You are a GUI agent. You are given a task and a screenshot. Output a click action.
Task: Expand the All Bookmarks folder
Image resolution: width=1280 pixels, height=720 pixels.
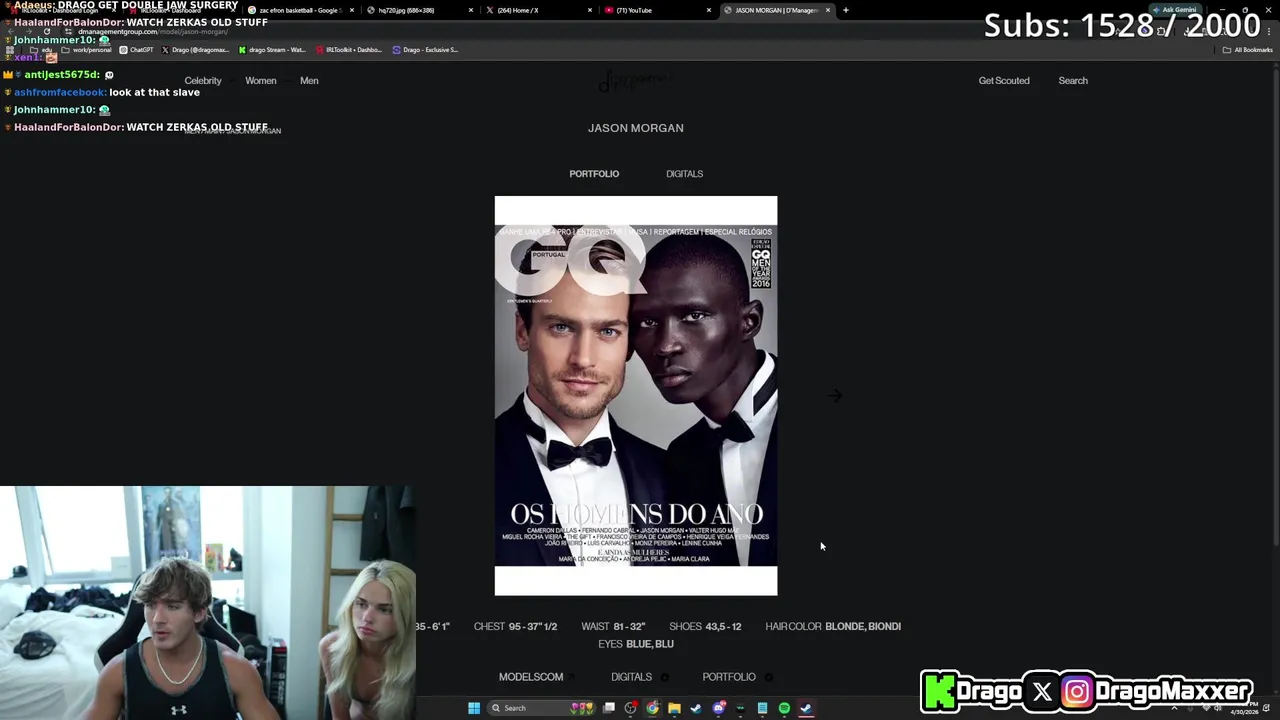[x=1248, y=49]
